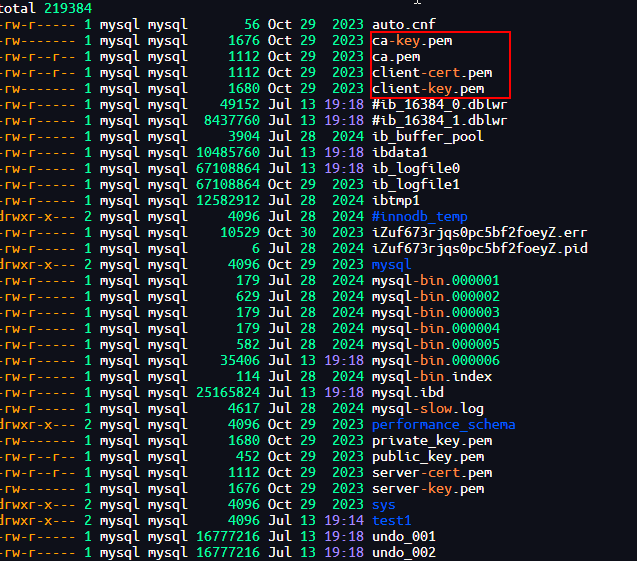Click the #ib_16384_1.dblwr entry
The image size is (637, 561).
440,121
